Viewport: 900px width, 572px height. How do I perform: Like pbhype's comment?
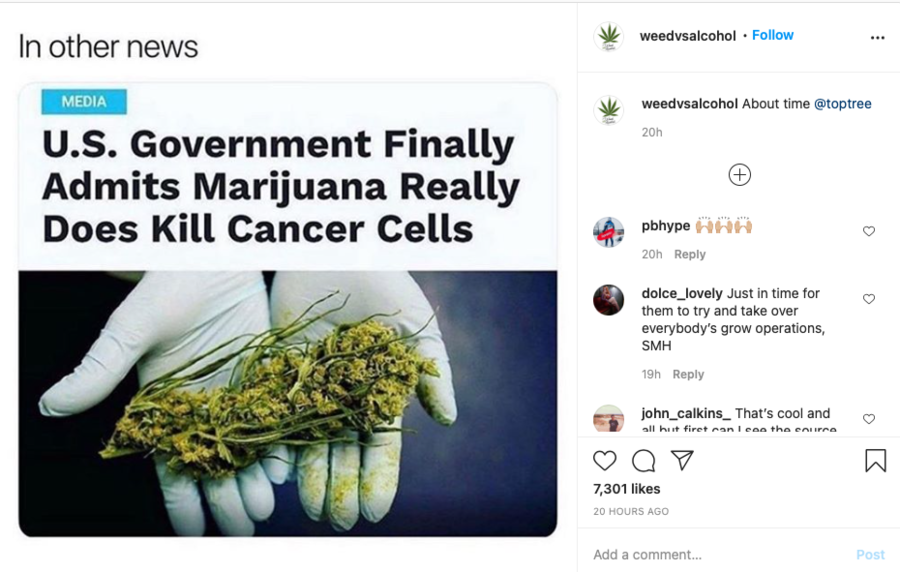[868, 231]
